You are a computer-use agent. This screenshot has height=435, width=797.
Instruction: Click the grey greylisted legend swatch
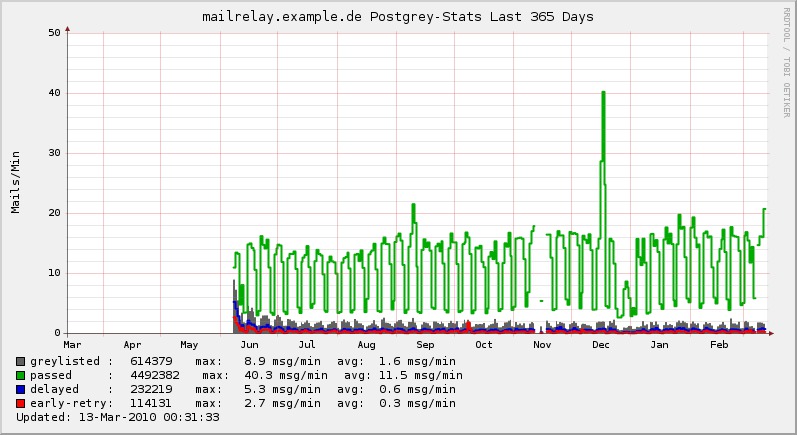[x=20, y=362]
